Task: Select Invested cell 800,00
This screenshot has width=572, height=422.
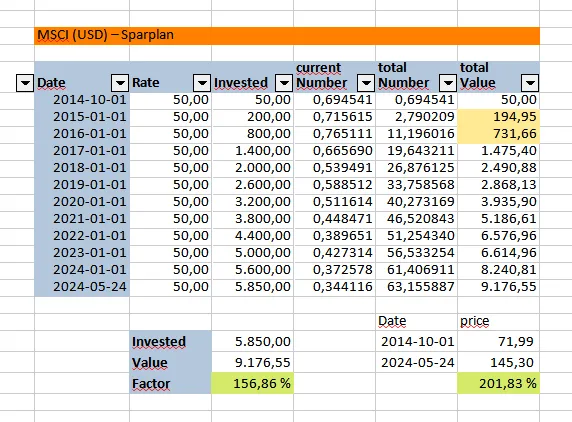Action: (252, 134)
